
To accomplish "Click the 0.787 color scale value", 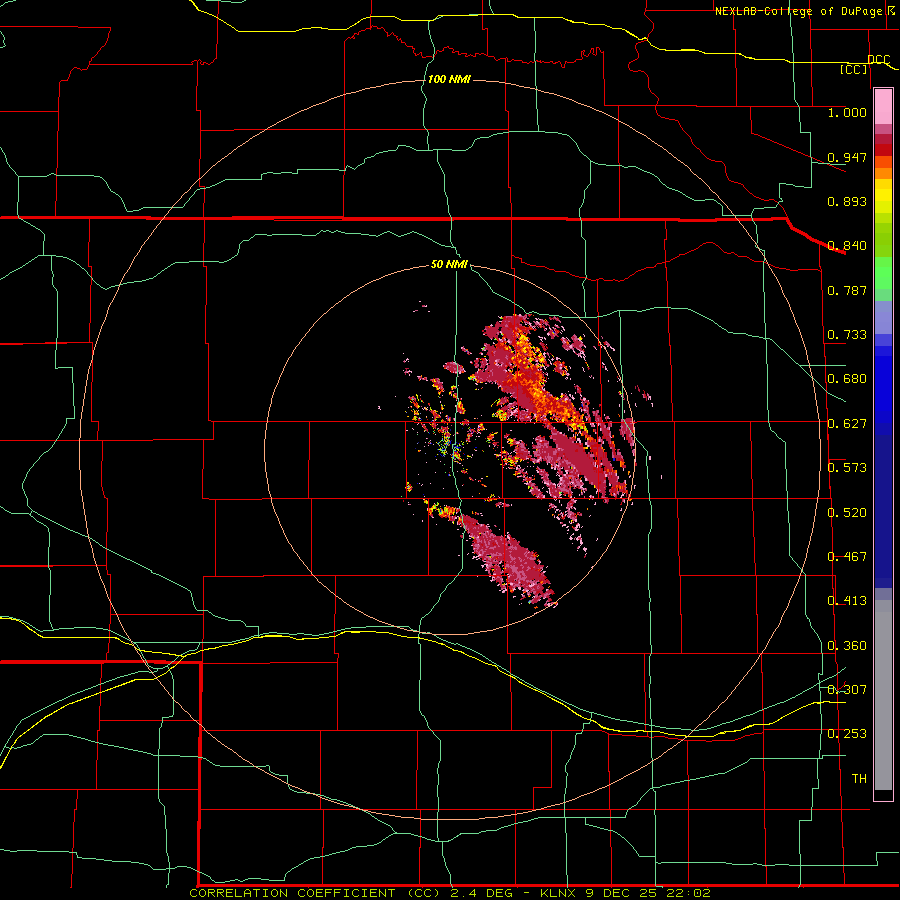I will [x=847, y=290].
